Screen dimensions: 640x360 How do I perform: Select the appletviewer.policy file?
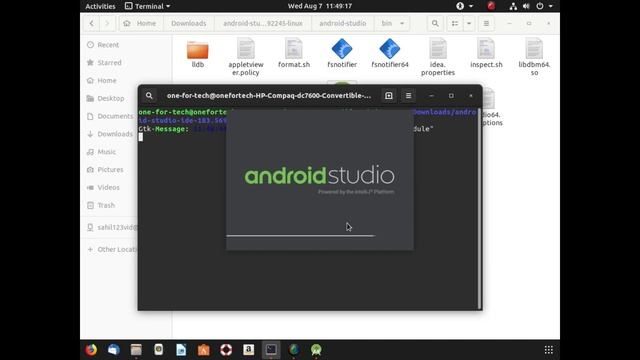click(246, 57)
